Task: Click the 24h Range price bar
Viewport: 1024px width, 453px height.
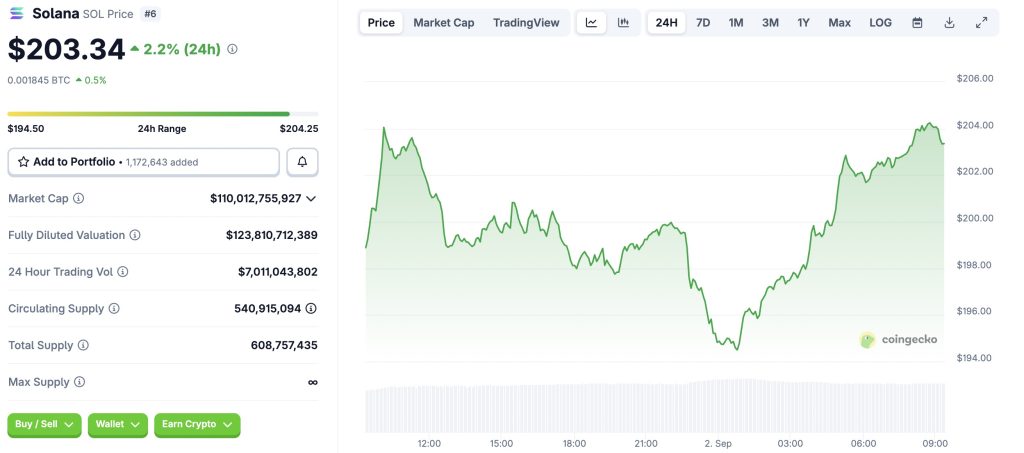Action: click(163, 114)
